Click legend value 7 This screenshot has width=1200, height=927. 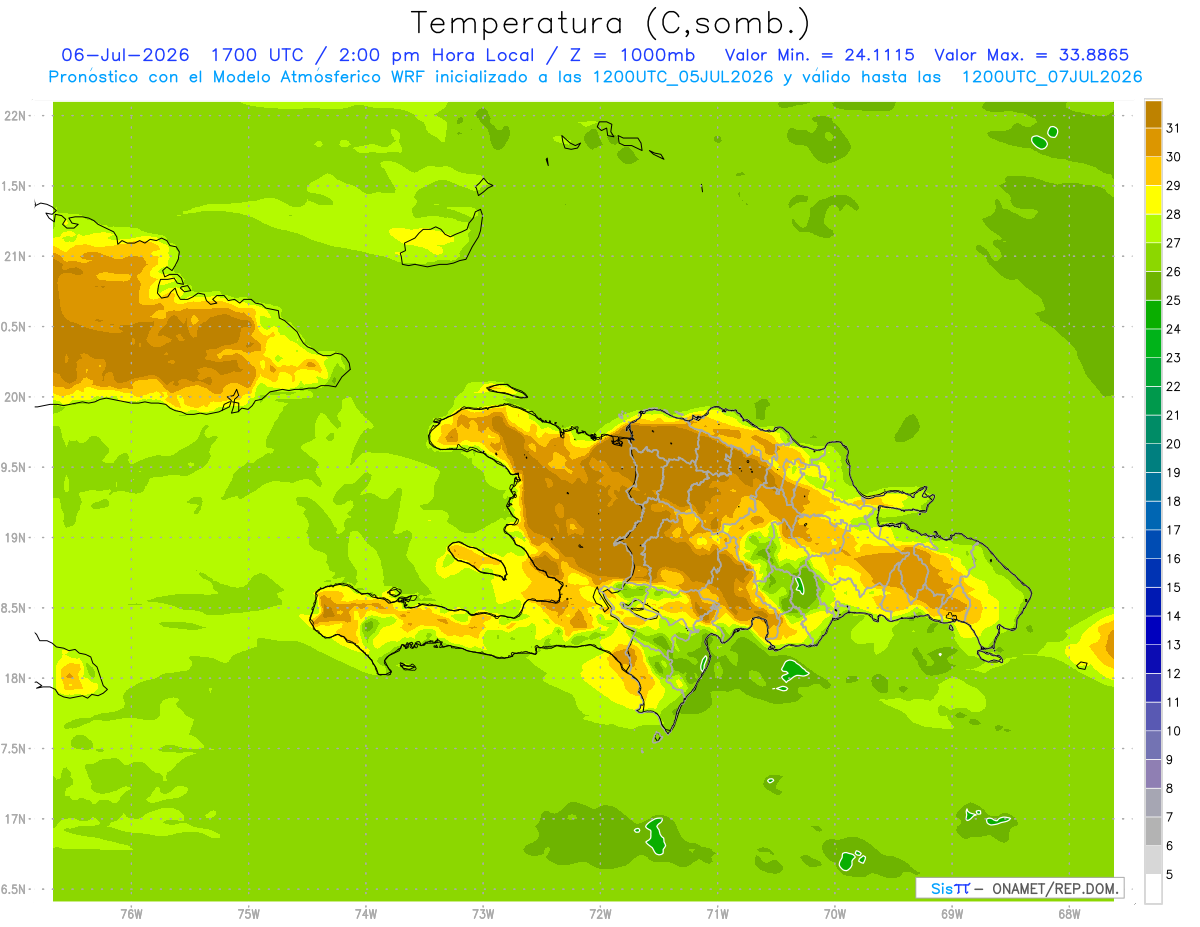1169,817
